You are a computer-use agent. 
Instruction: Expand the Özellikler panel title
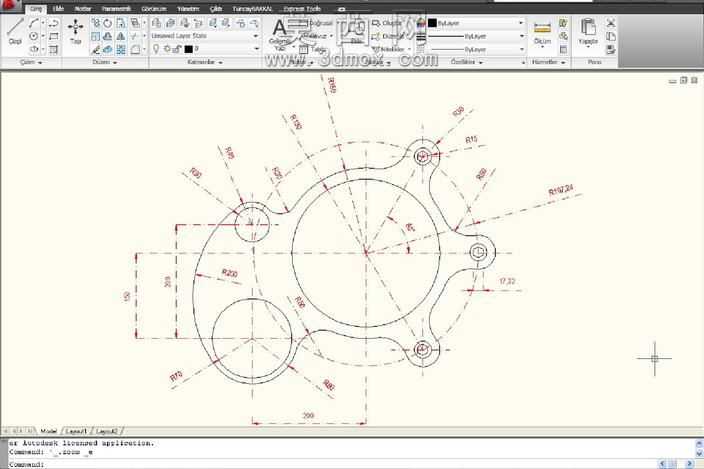[x=466, y=62]
